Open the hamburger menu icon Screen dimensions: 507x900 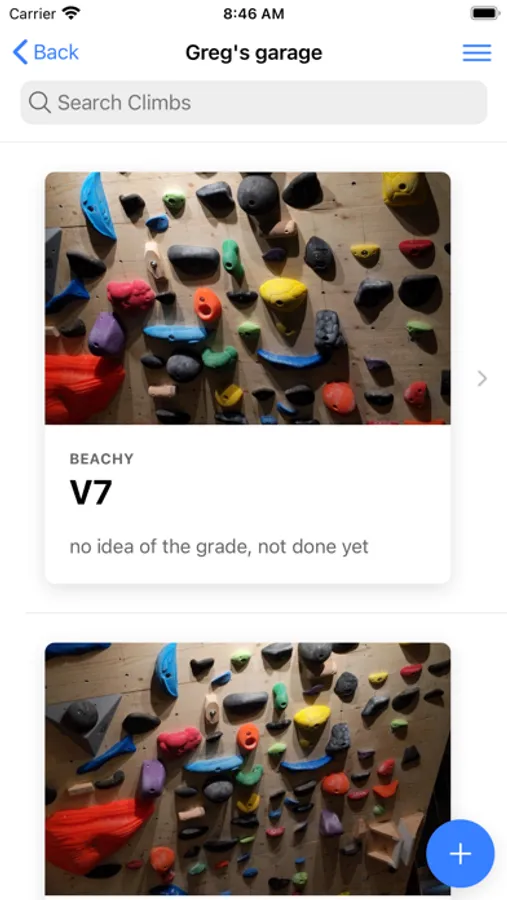477,53
